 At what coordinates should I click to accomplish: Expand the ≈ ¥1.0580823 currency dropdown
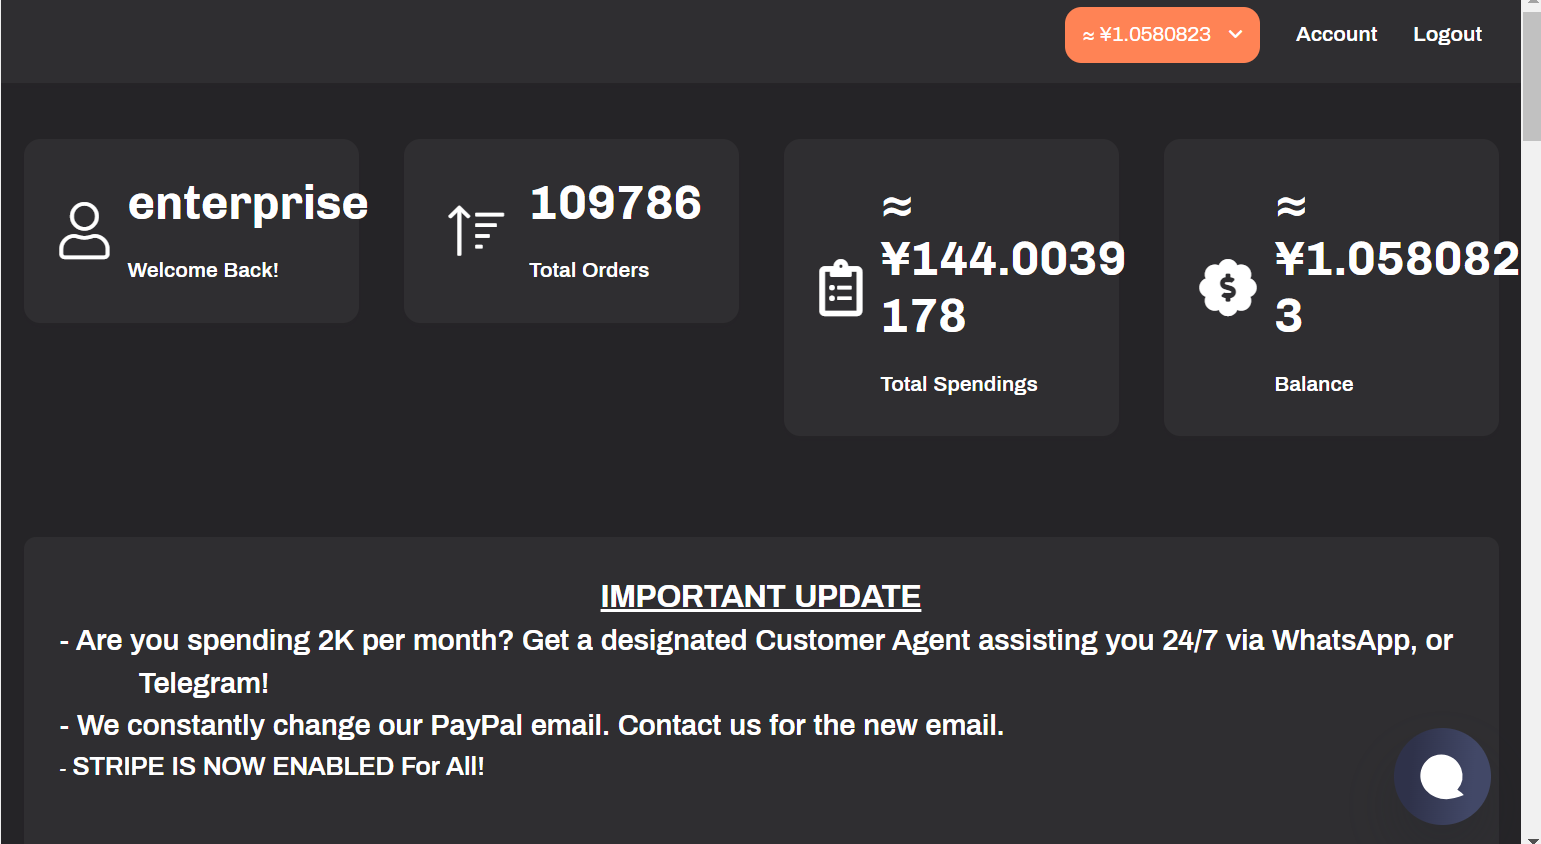coord(1162,35)
